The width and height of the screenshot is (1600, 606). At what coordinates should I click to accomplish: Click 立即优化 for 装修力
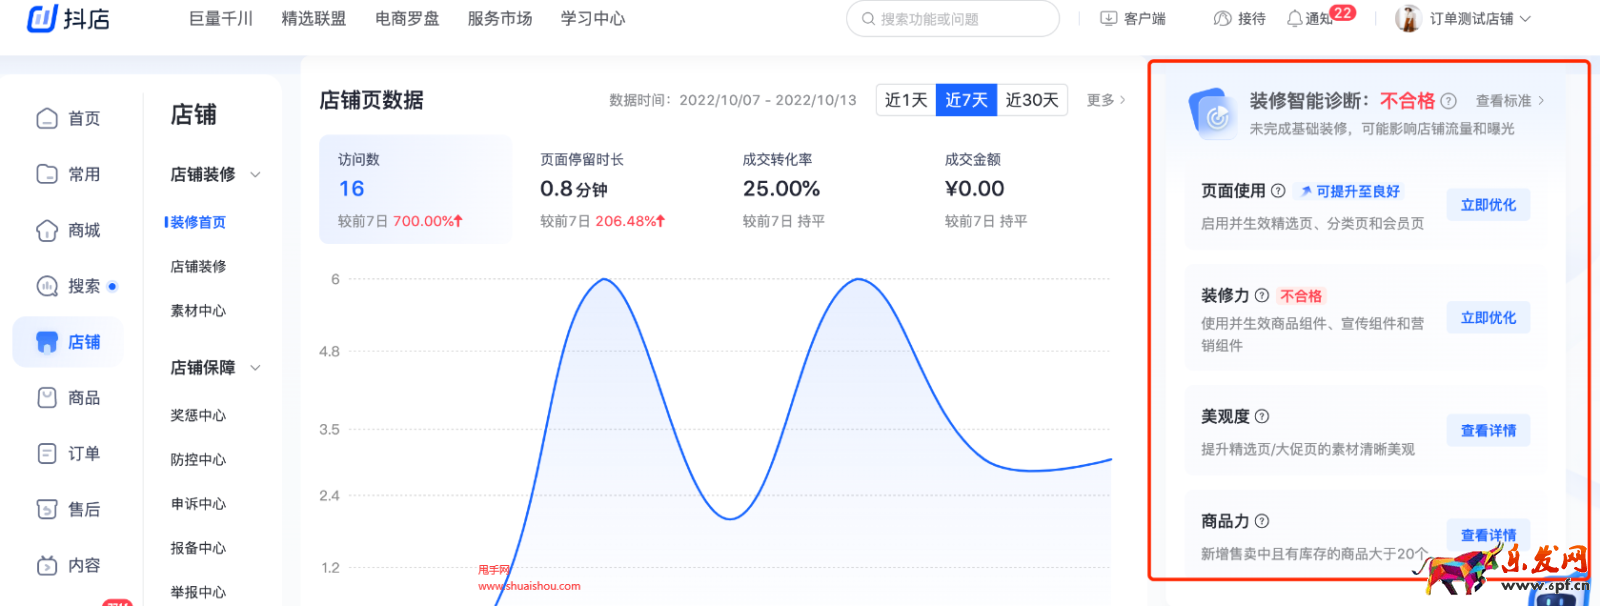tap(1488, 318)
